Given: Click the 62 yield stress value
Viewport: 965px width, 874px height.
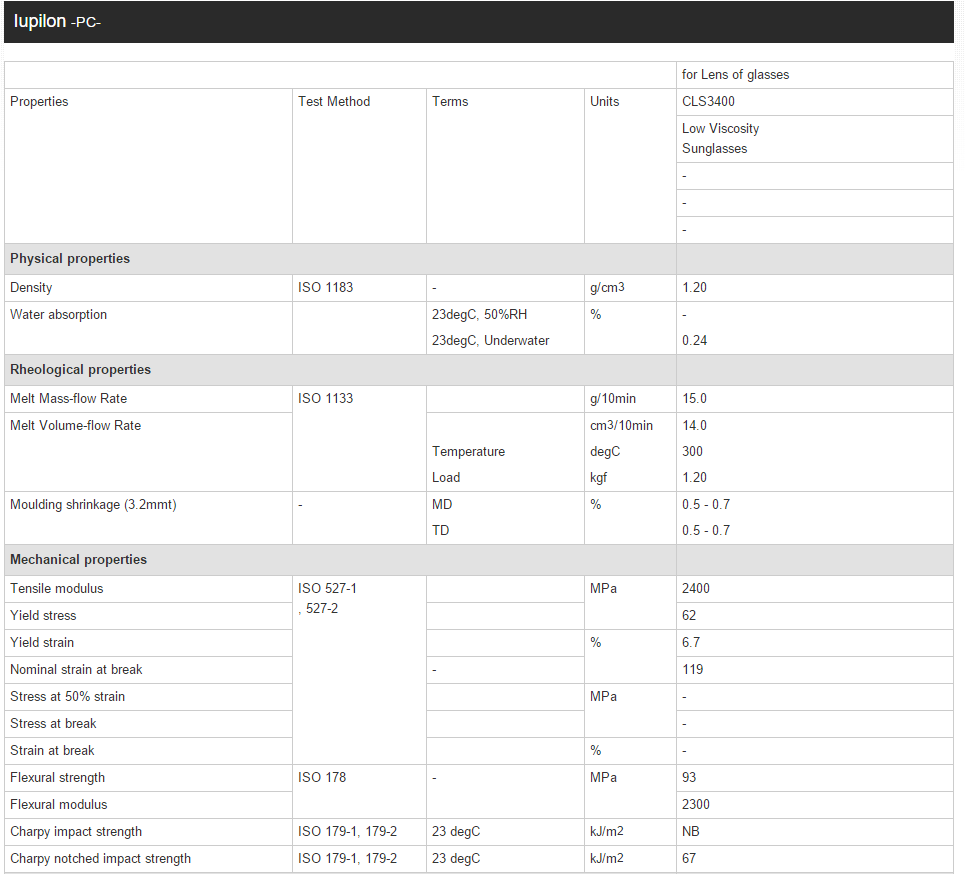Looking at the screenshot, I should point(689,615).
